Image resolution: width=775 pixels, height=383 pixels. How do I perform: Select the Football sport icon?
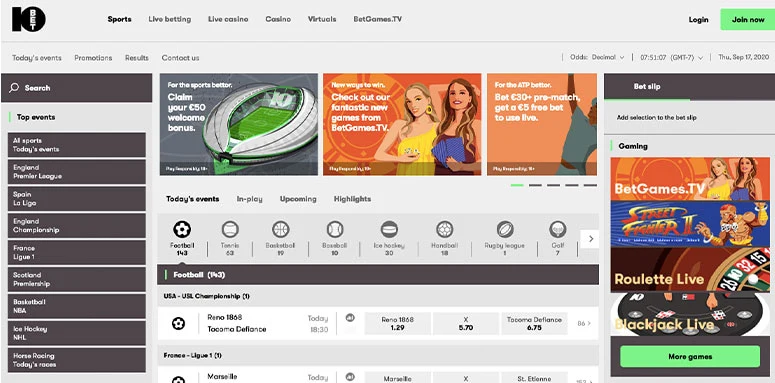(182, 229)
